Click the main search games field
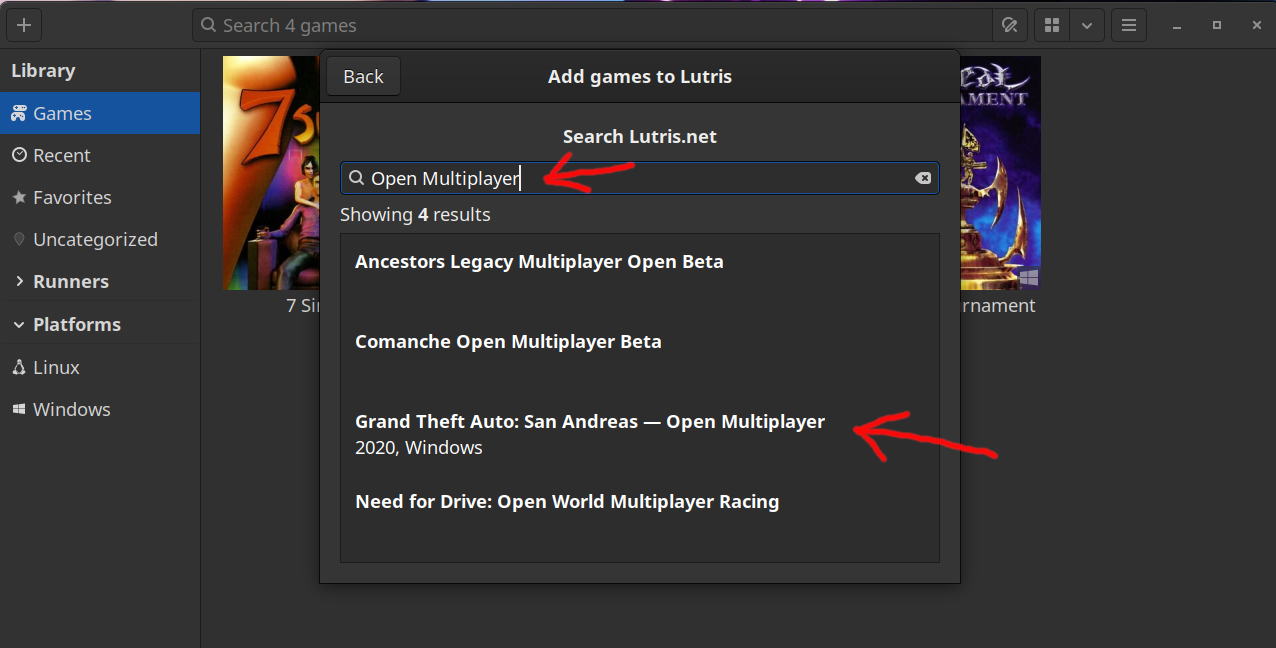This screenshot has height=648, width=1276. pos(594,25)
